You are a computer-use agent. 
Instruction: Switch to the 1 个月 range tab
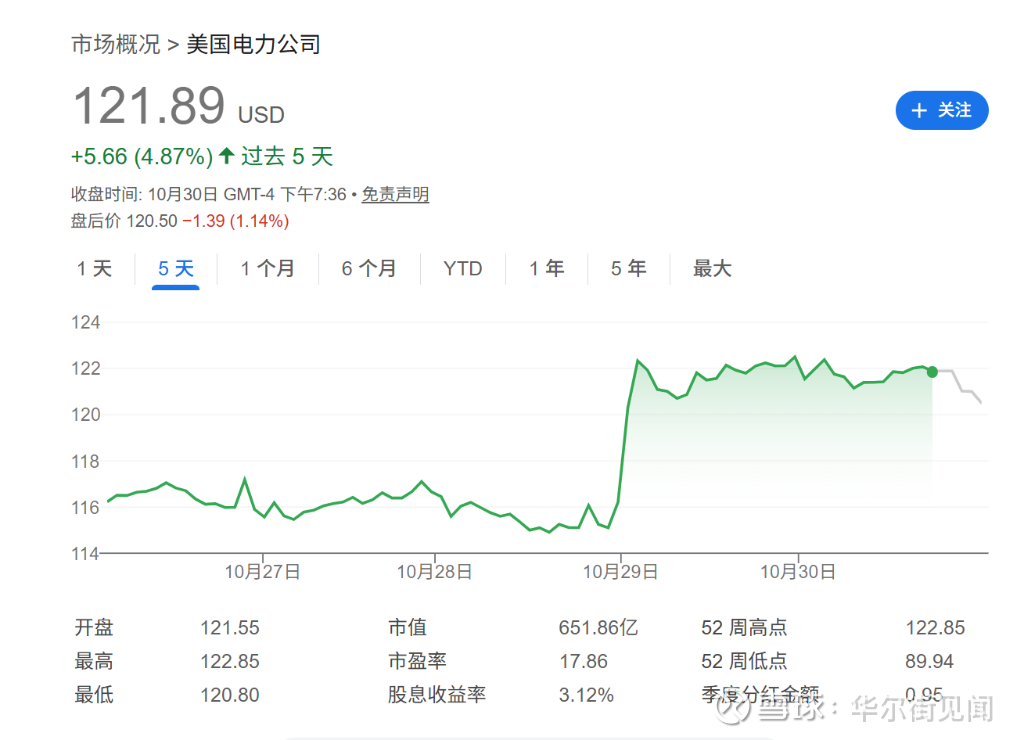267,268
